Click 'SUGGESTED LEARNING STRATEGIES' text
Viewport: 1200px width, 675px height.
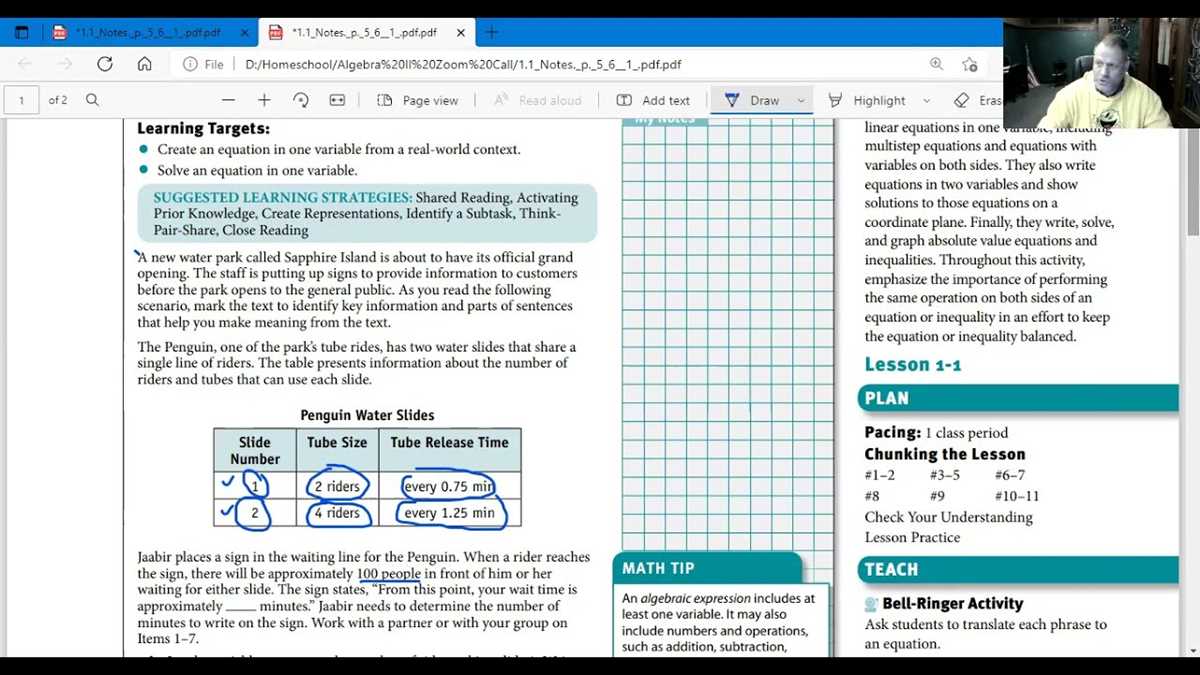click(x=283, y=197)
